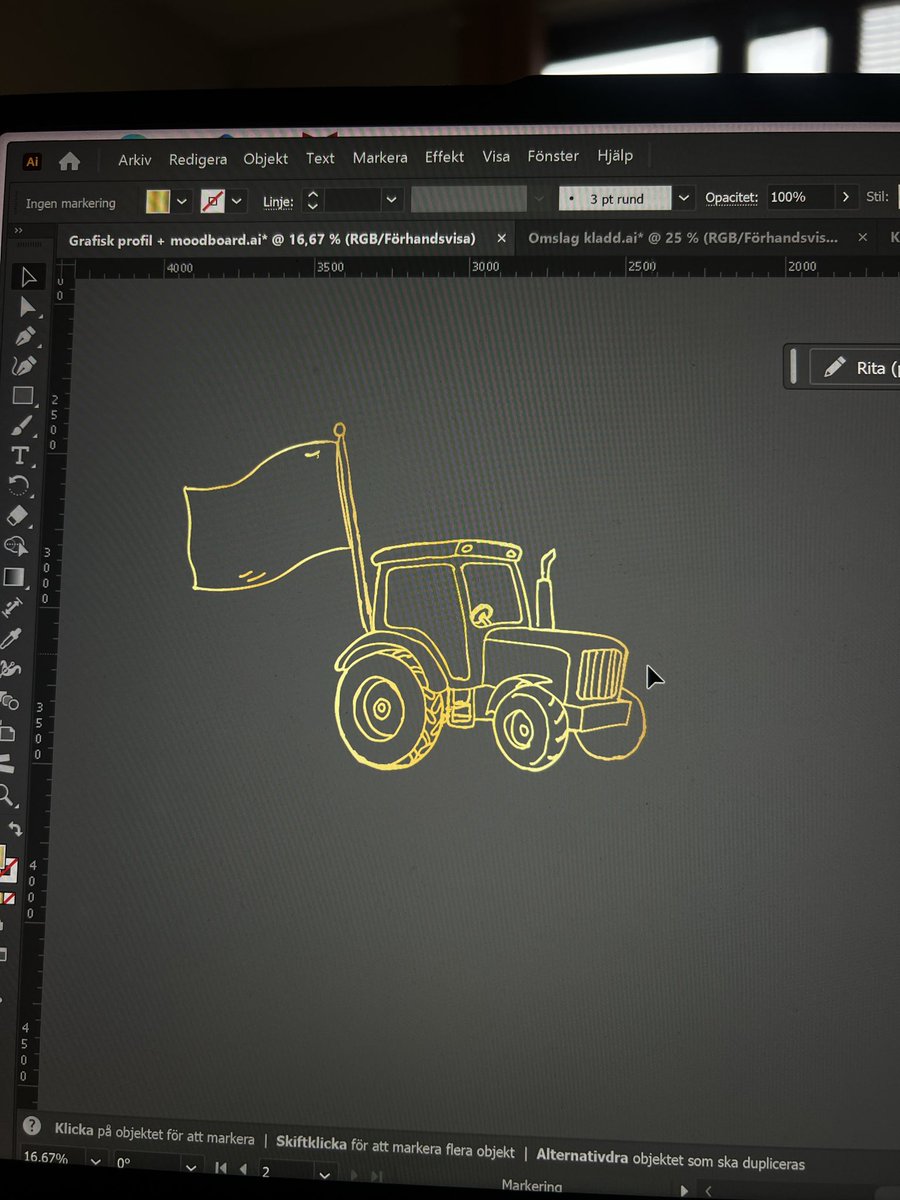Select the Type tool

[20, 456]
